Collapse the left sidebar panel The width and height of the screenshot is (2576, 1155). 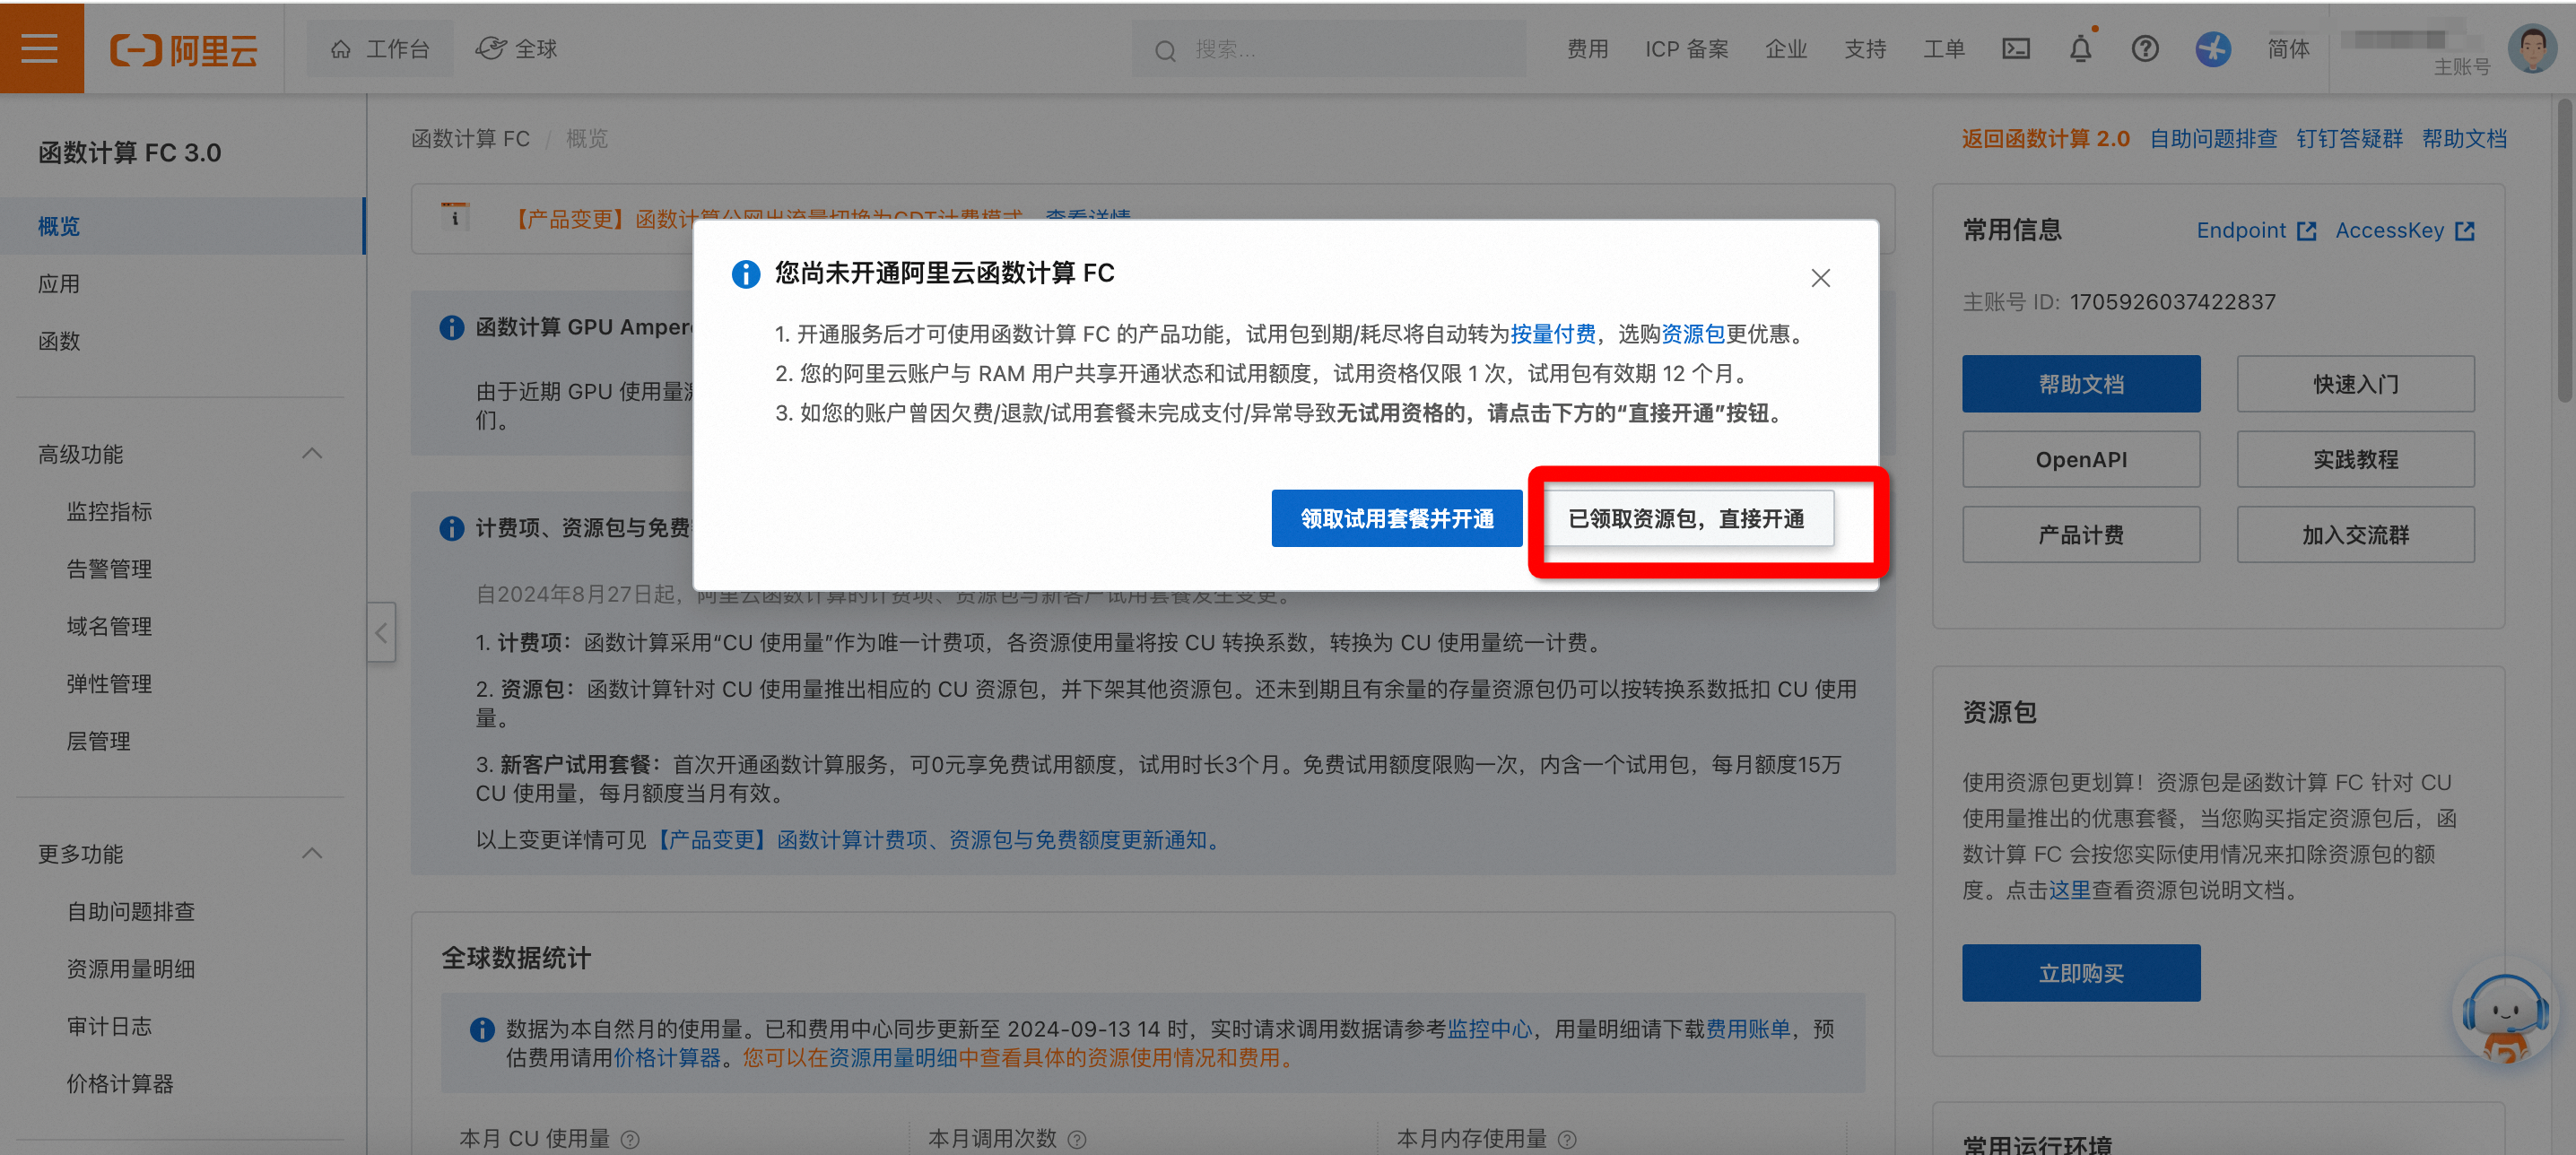point(381,632)
